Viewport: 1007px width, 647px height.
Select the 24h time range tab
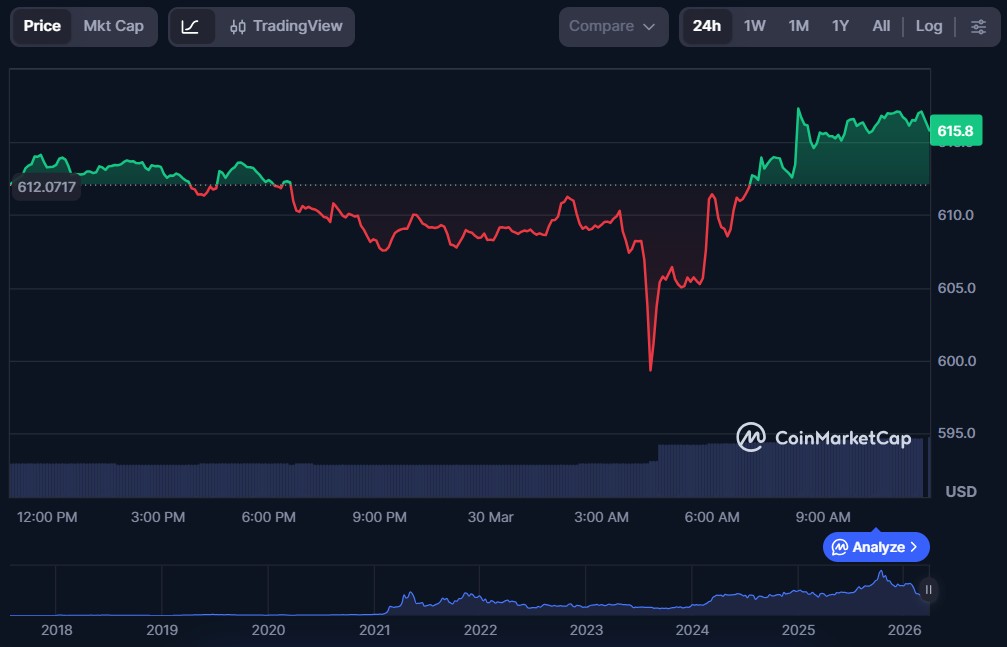[x=706, y=26]
